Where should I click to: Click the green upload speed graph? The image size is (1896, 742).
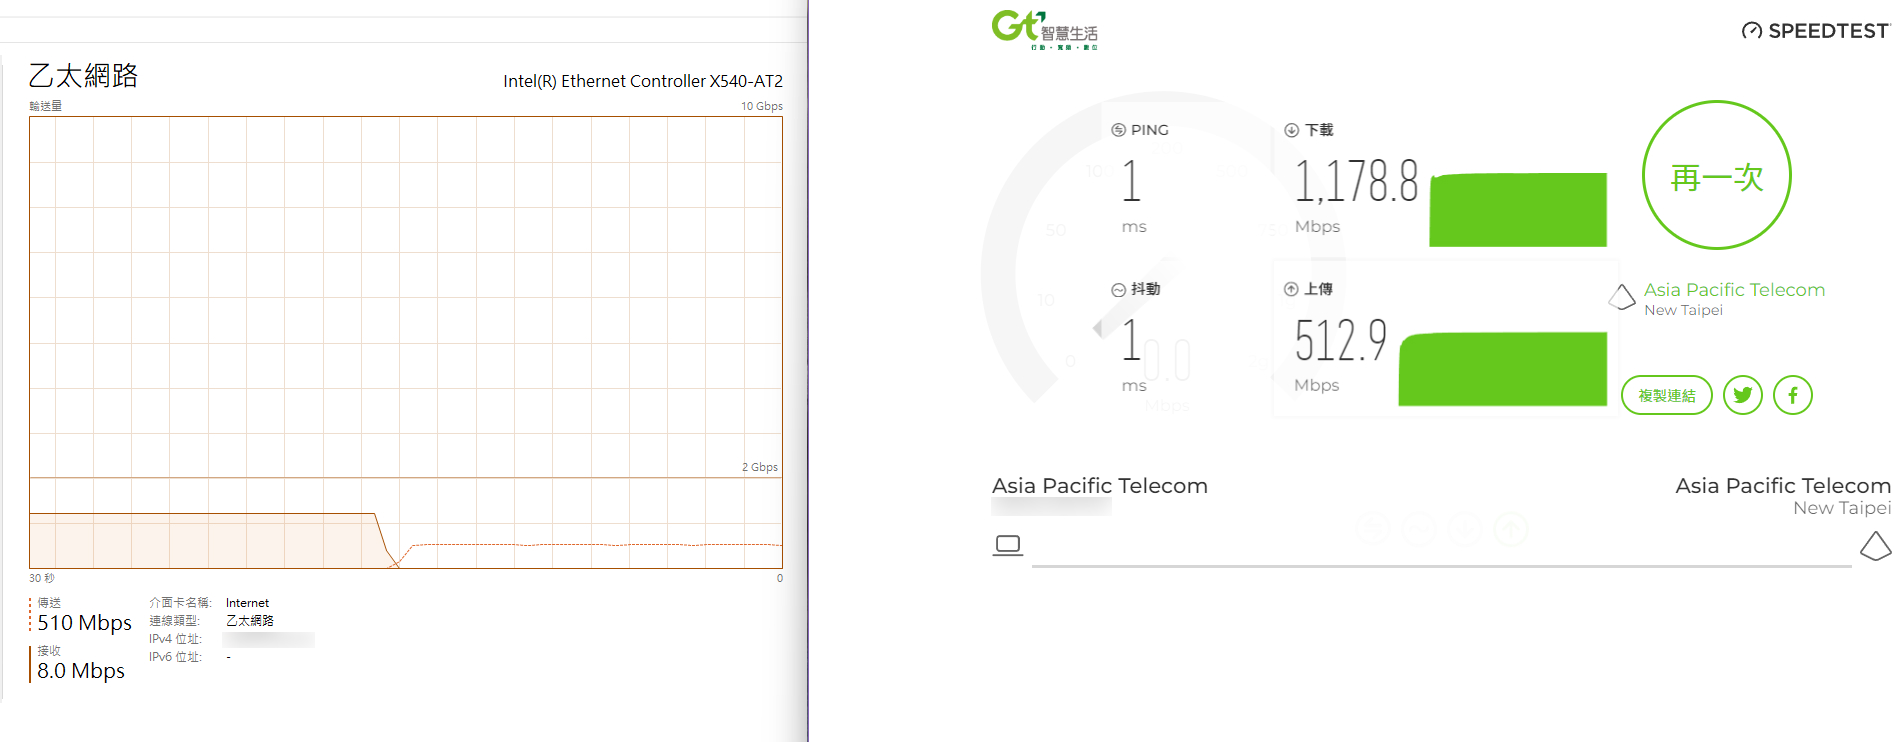point(1502,369)
